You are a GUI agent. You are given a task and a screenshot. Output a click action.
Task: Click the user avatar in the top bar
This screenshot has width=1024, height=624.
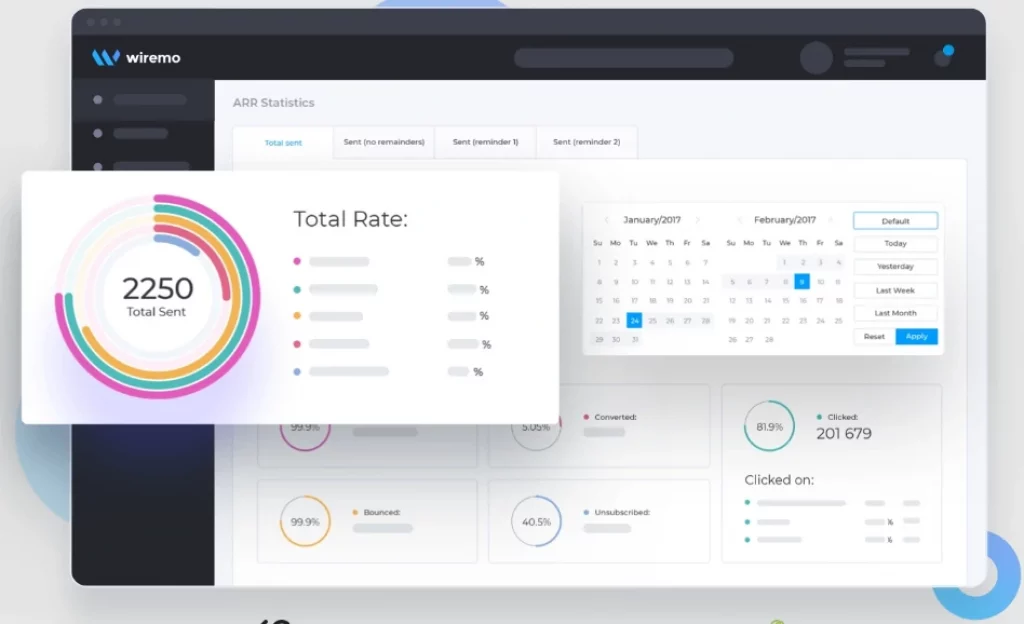(815, 57)
